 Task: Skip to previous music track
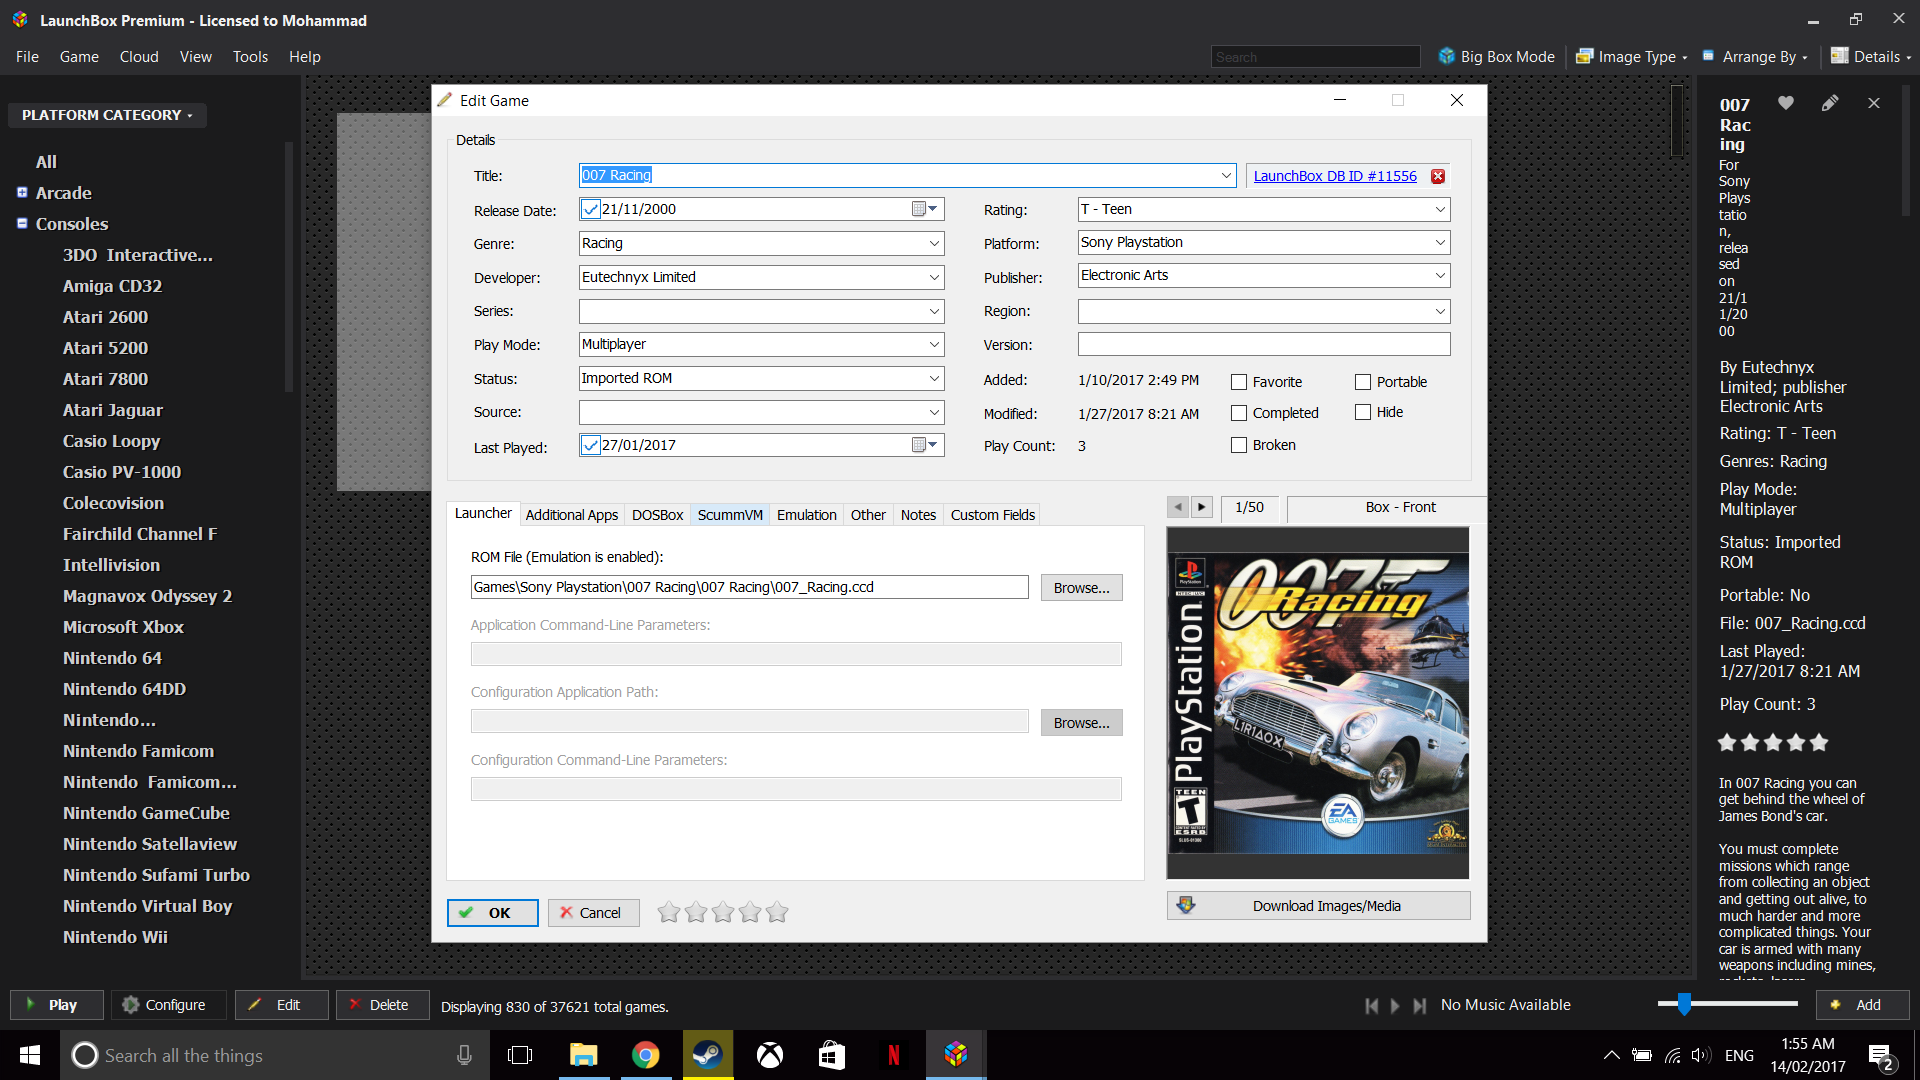tap(1372, 1006)
